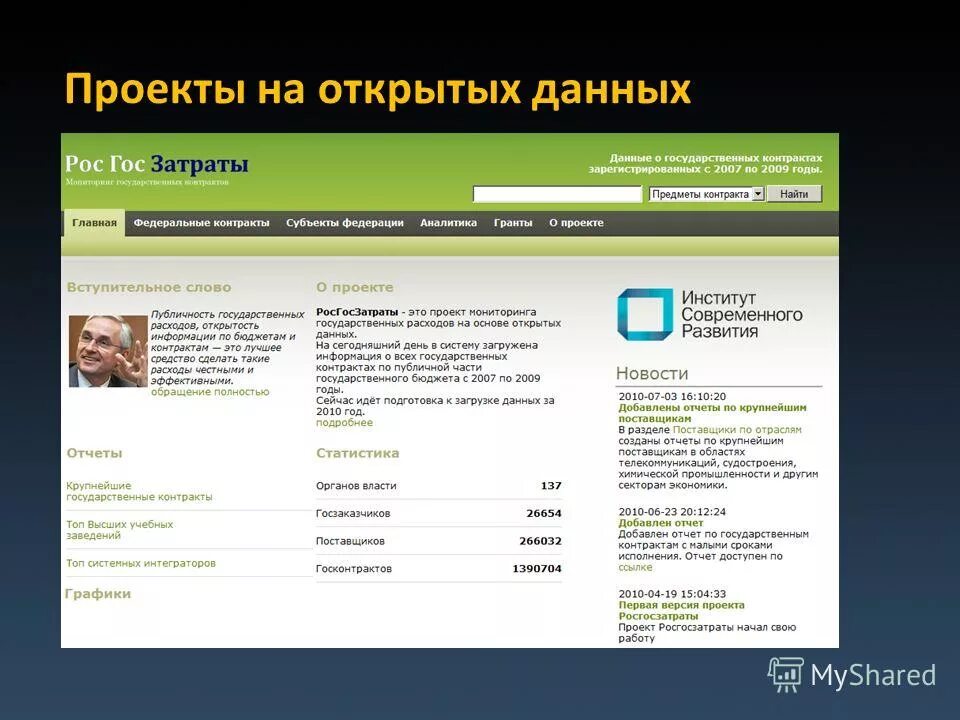
Task: Open the О проекте menu item
Action: click(576, 223)
